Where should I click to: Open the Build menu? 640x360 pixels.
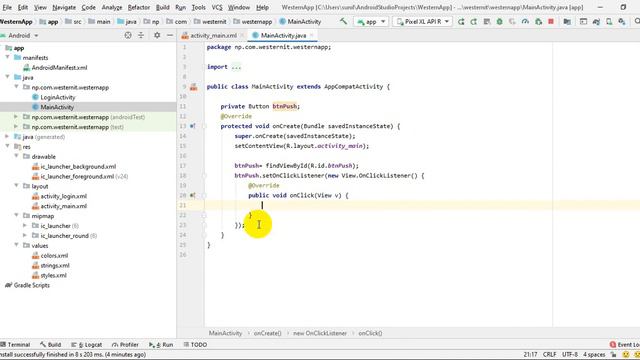tap(162, 7)
